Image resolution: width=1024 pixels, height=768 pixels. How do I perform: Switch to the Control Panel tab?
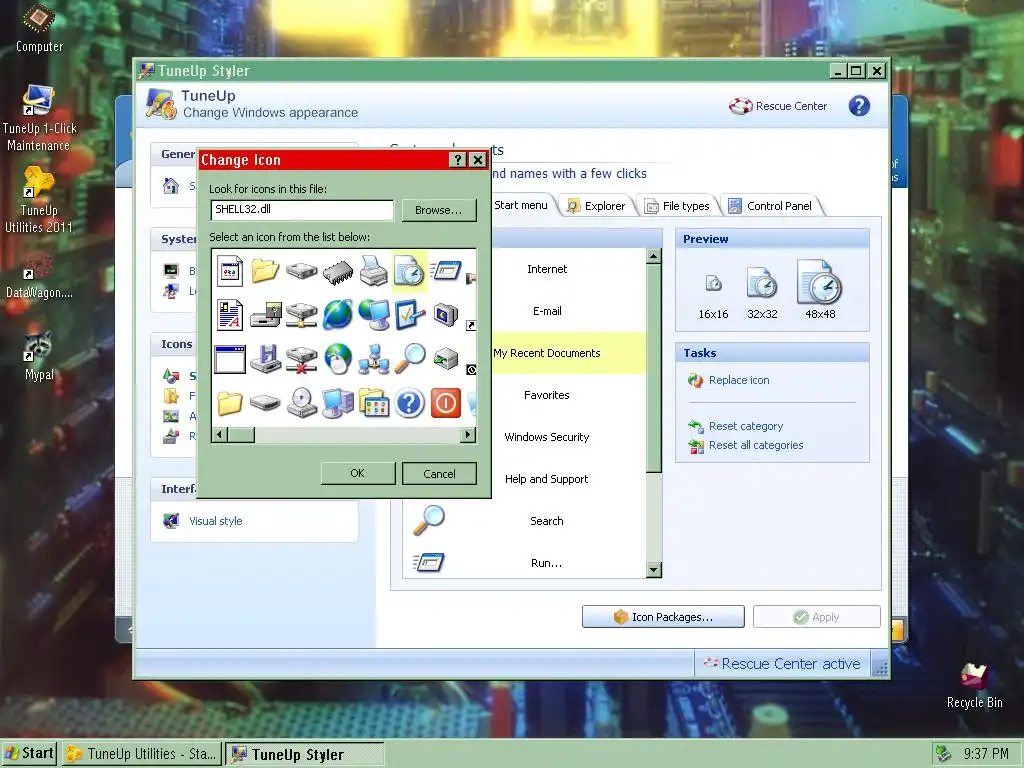(x=771, y=206)
